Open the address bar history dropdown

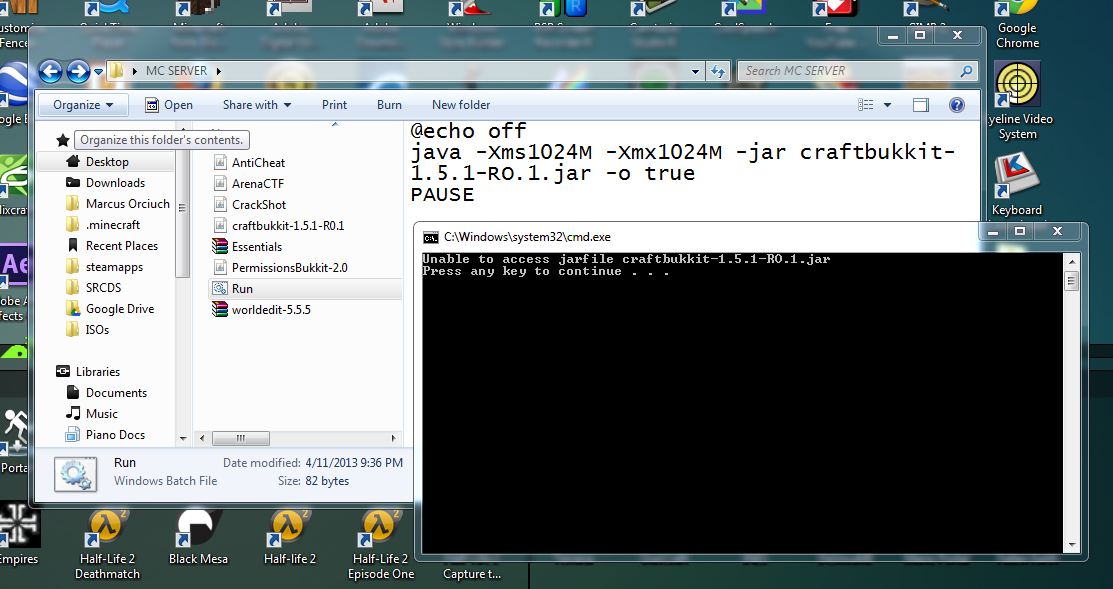[695, 71]
